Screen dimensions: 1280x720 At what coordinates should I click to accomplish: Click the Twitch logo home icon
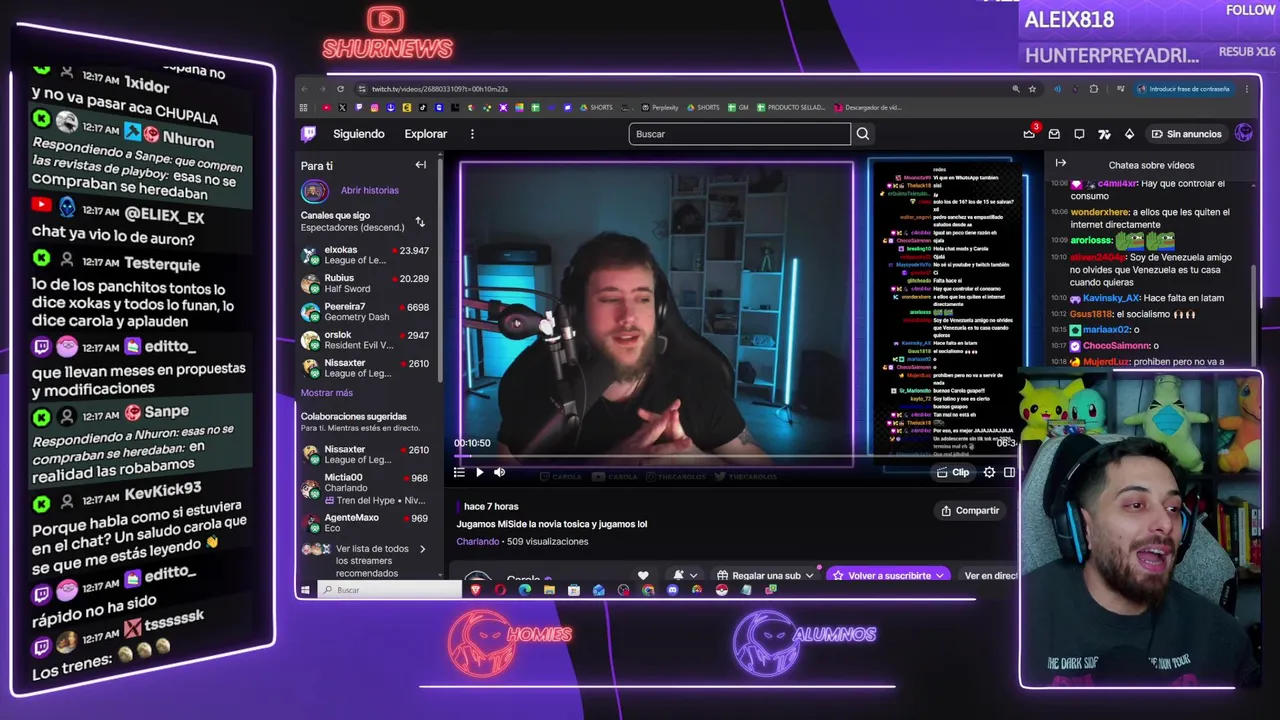click(309, 133)
